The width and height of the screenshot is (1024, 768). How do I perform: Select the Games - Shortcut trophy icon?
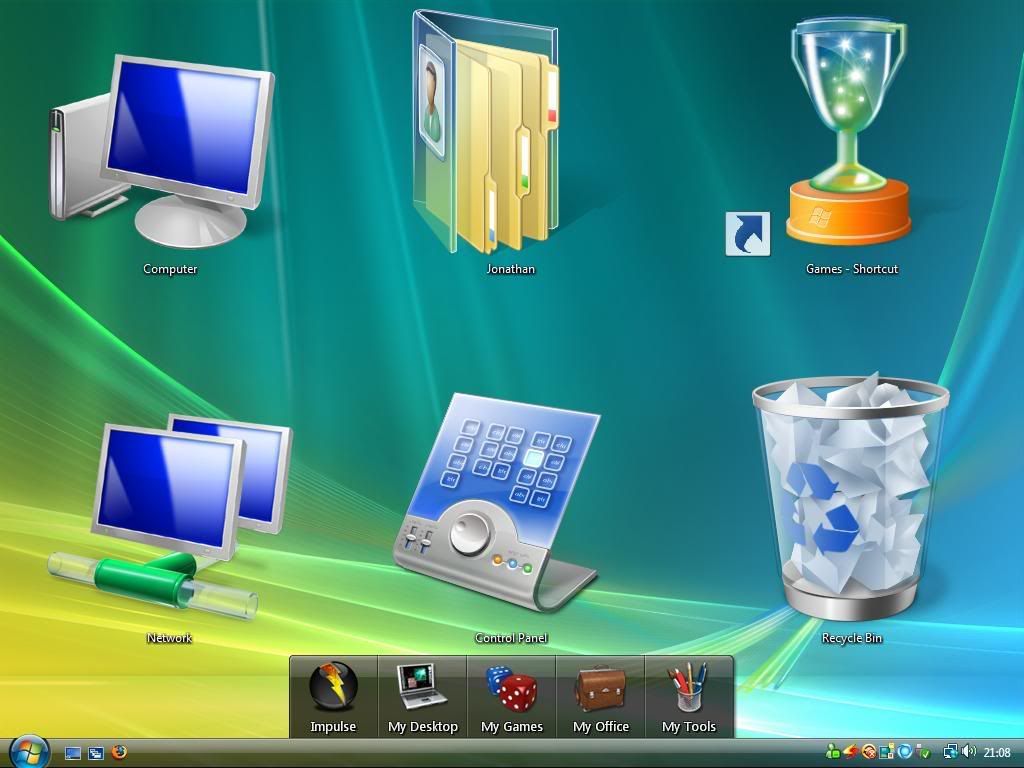click(848, 131)
